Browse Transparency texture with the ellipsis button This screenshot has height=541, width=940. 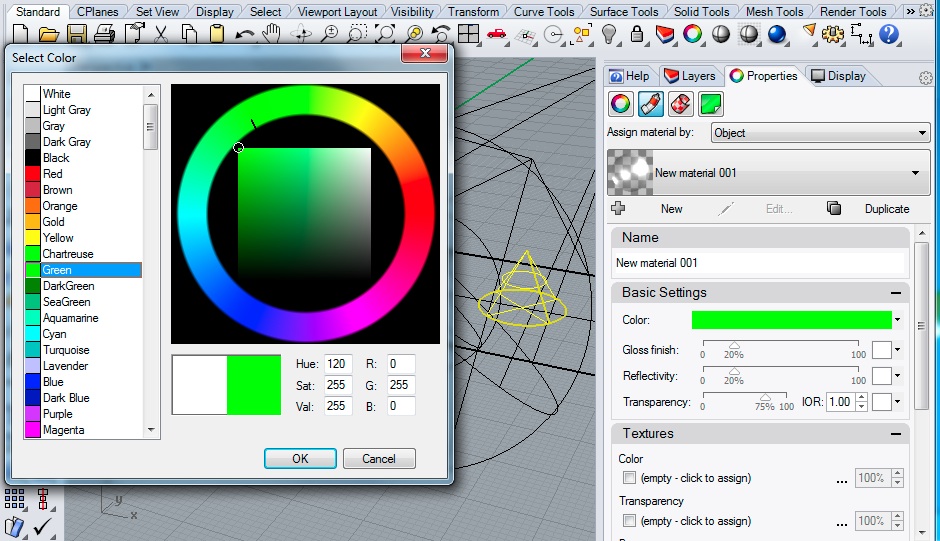[x=842, y=523]
